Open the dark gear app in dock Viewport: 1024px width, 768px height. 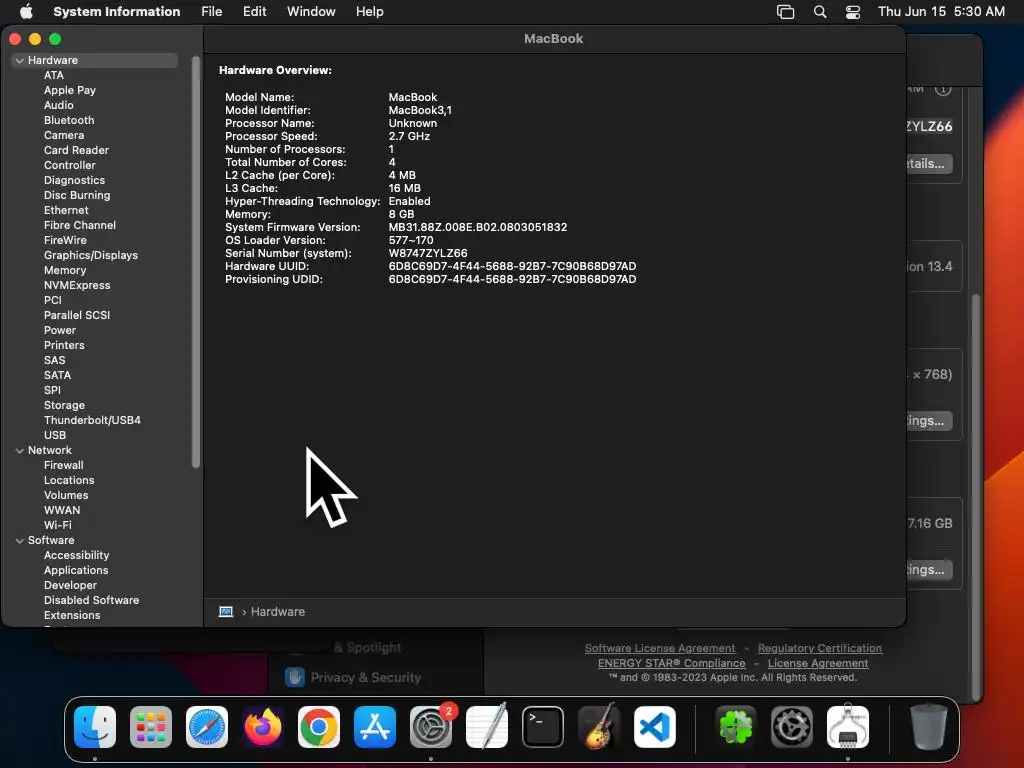pos(792,727)
